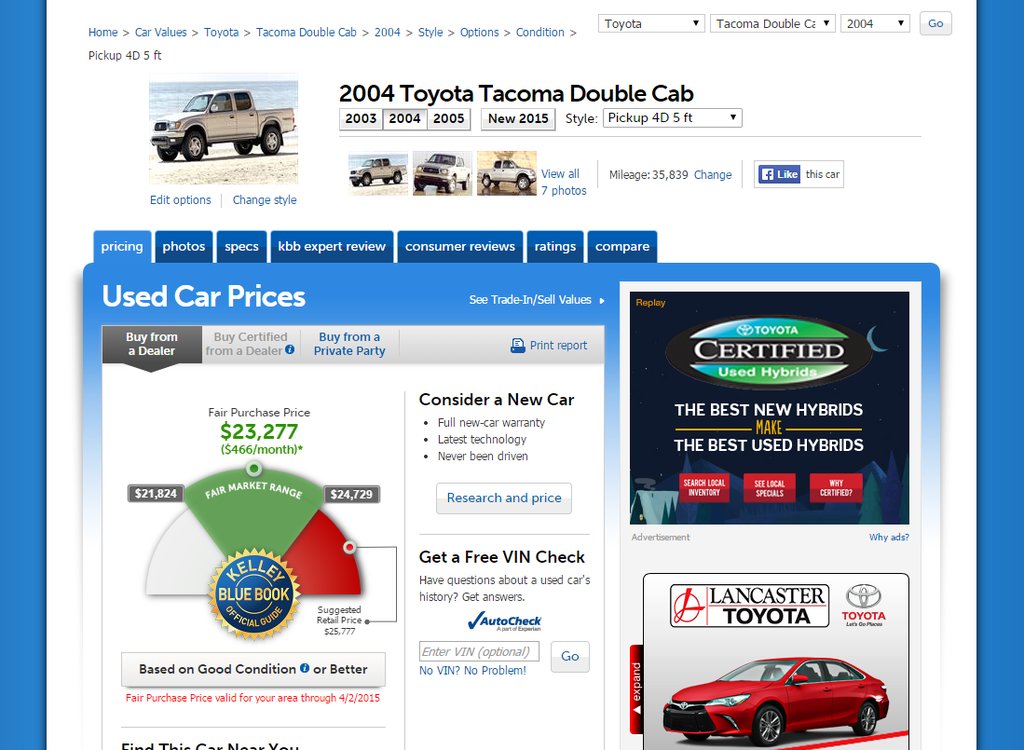Click info icon next to Buy Certified
Image resolution: width=1024 pixels, height=750 pixels.
click(x=289, y=350)
